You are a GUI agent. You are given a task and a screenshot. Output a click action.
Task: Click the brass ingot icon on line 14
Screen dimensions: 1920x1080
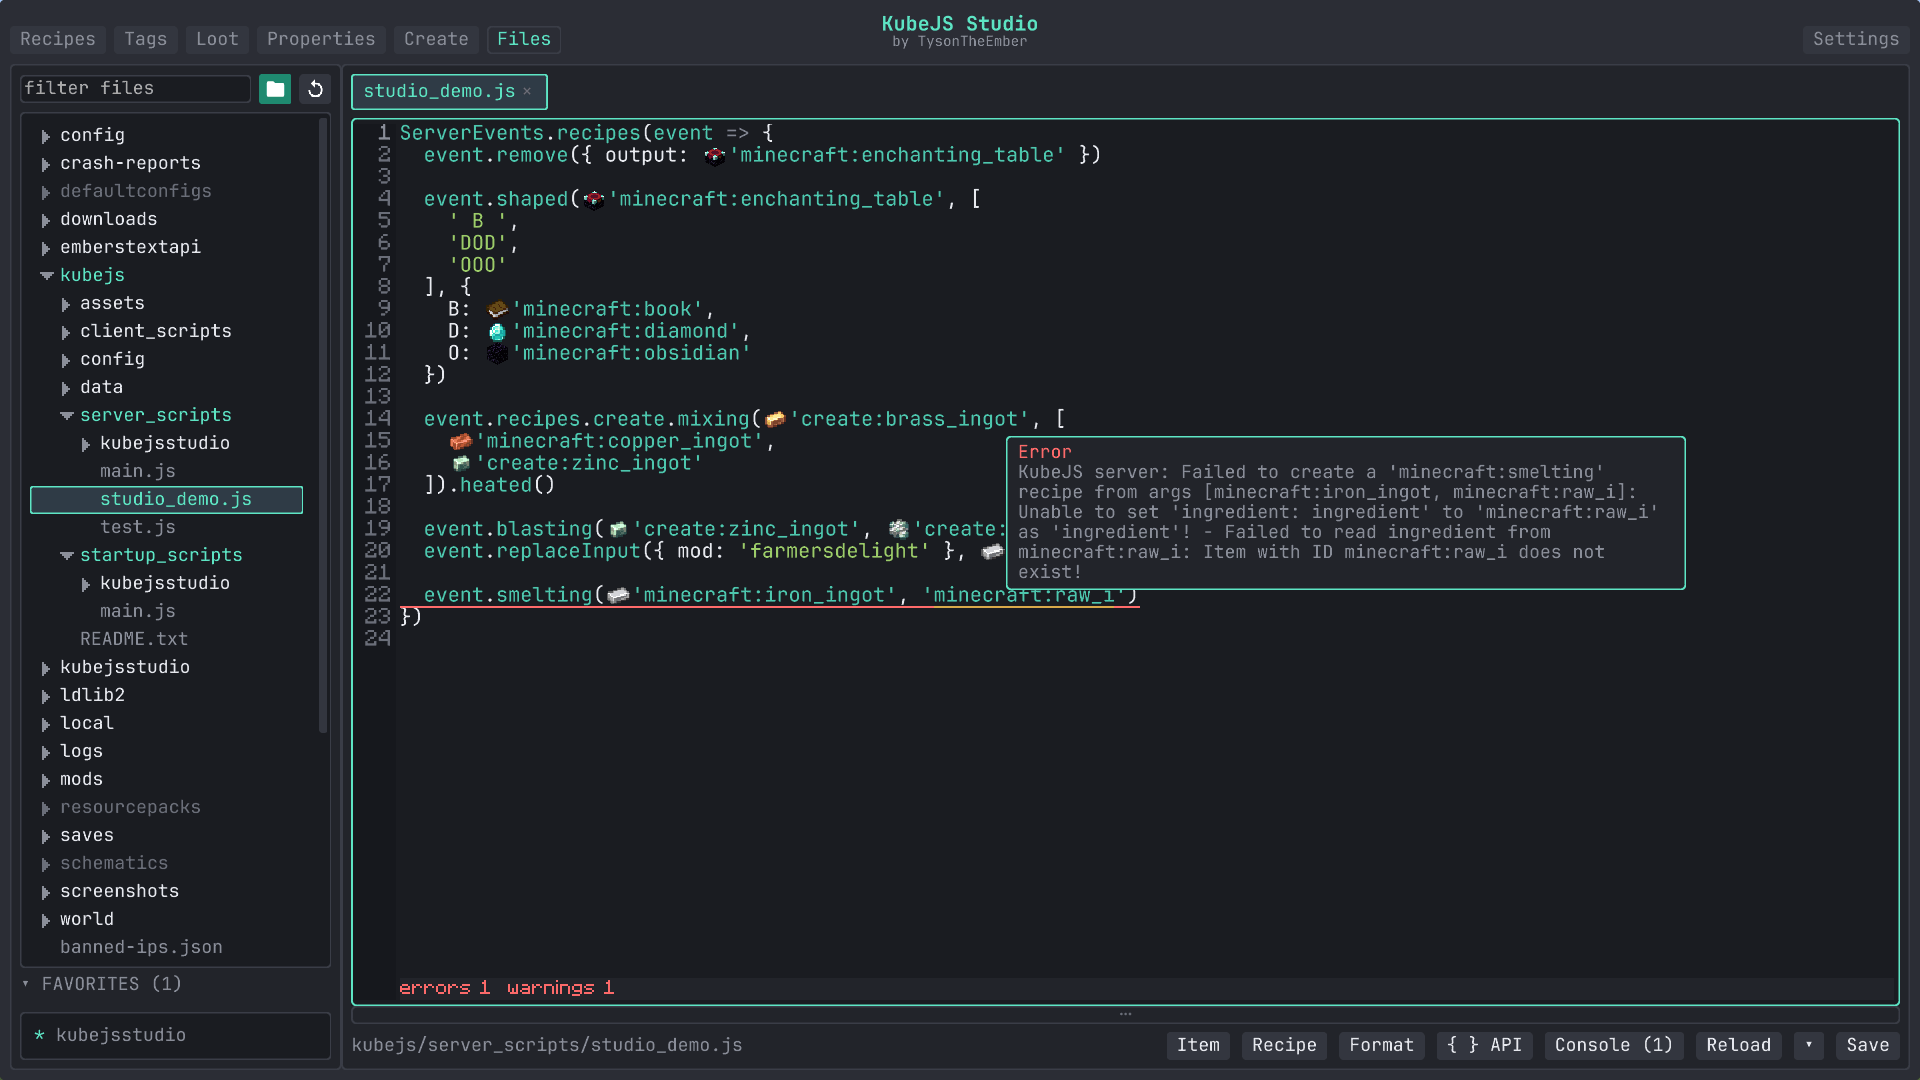point(775,419)
